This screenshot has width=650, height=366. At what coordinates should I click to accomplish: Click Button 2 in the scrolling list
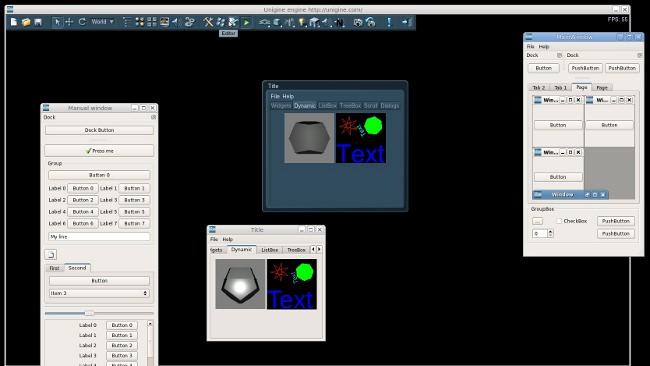point(122,345)
